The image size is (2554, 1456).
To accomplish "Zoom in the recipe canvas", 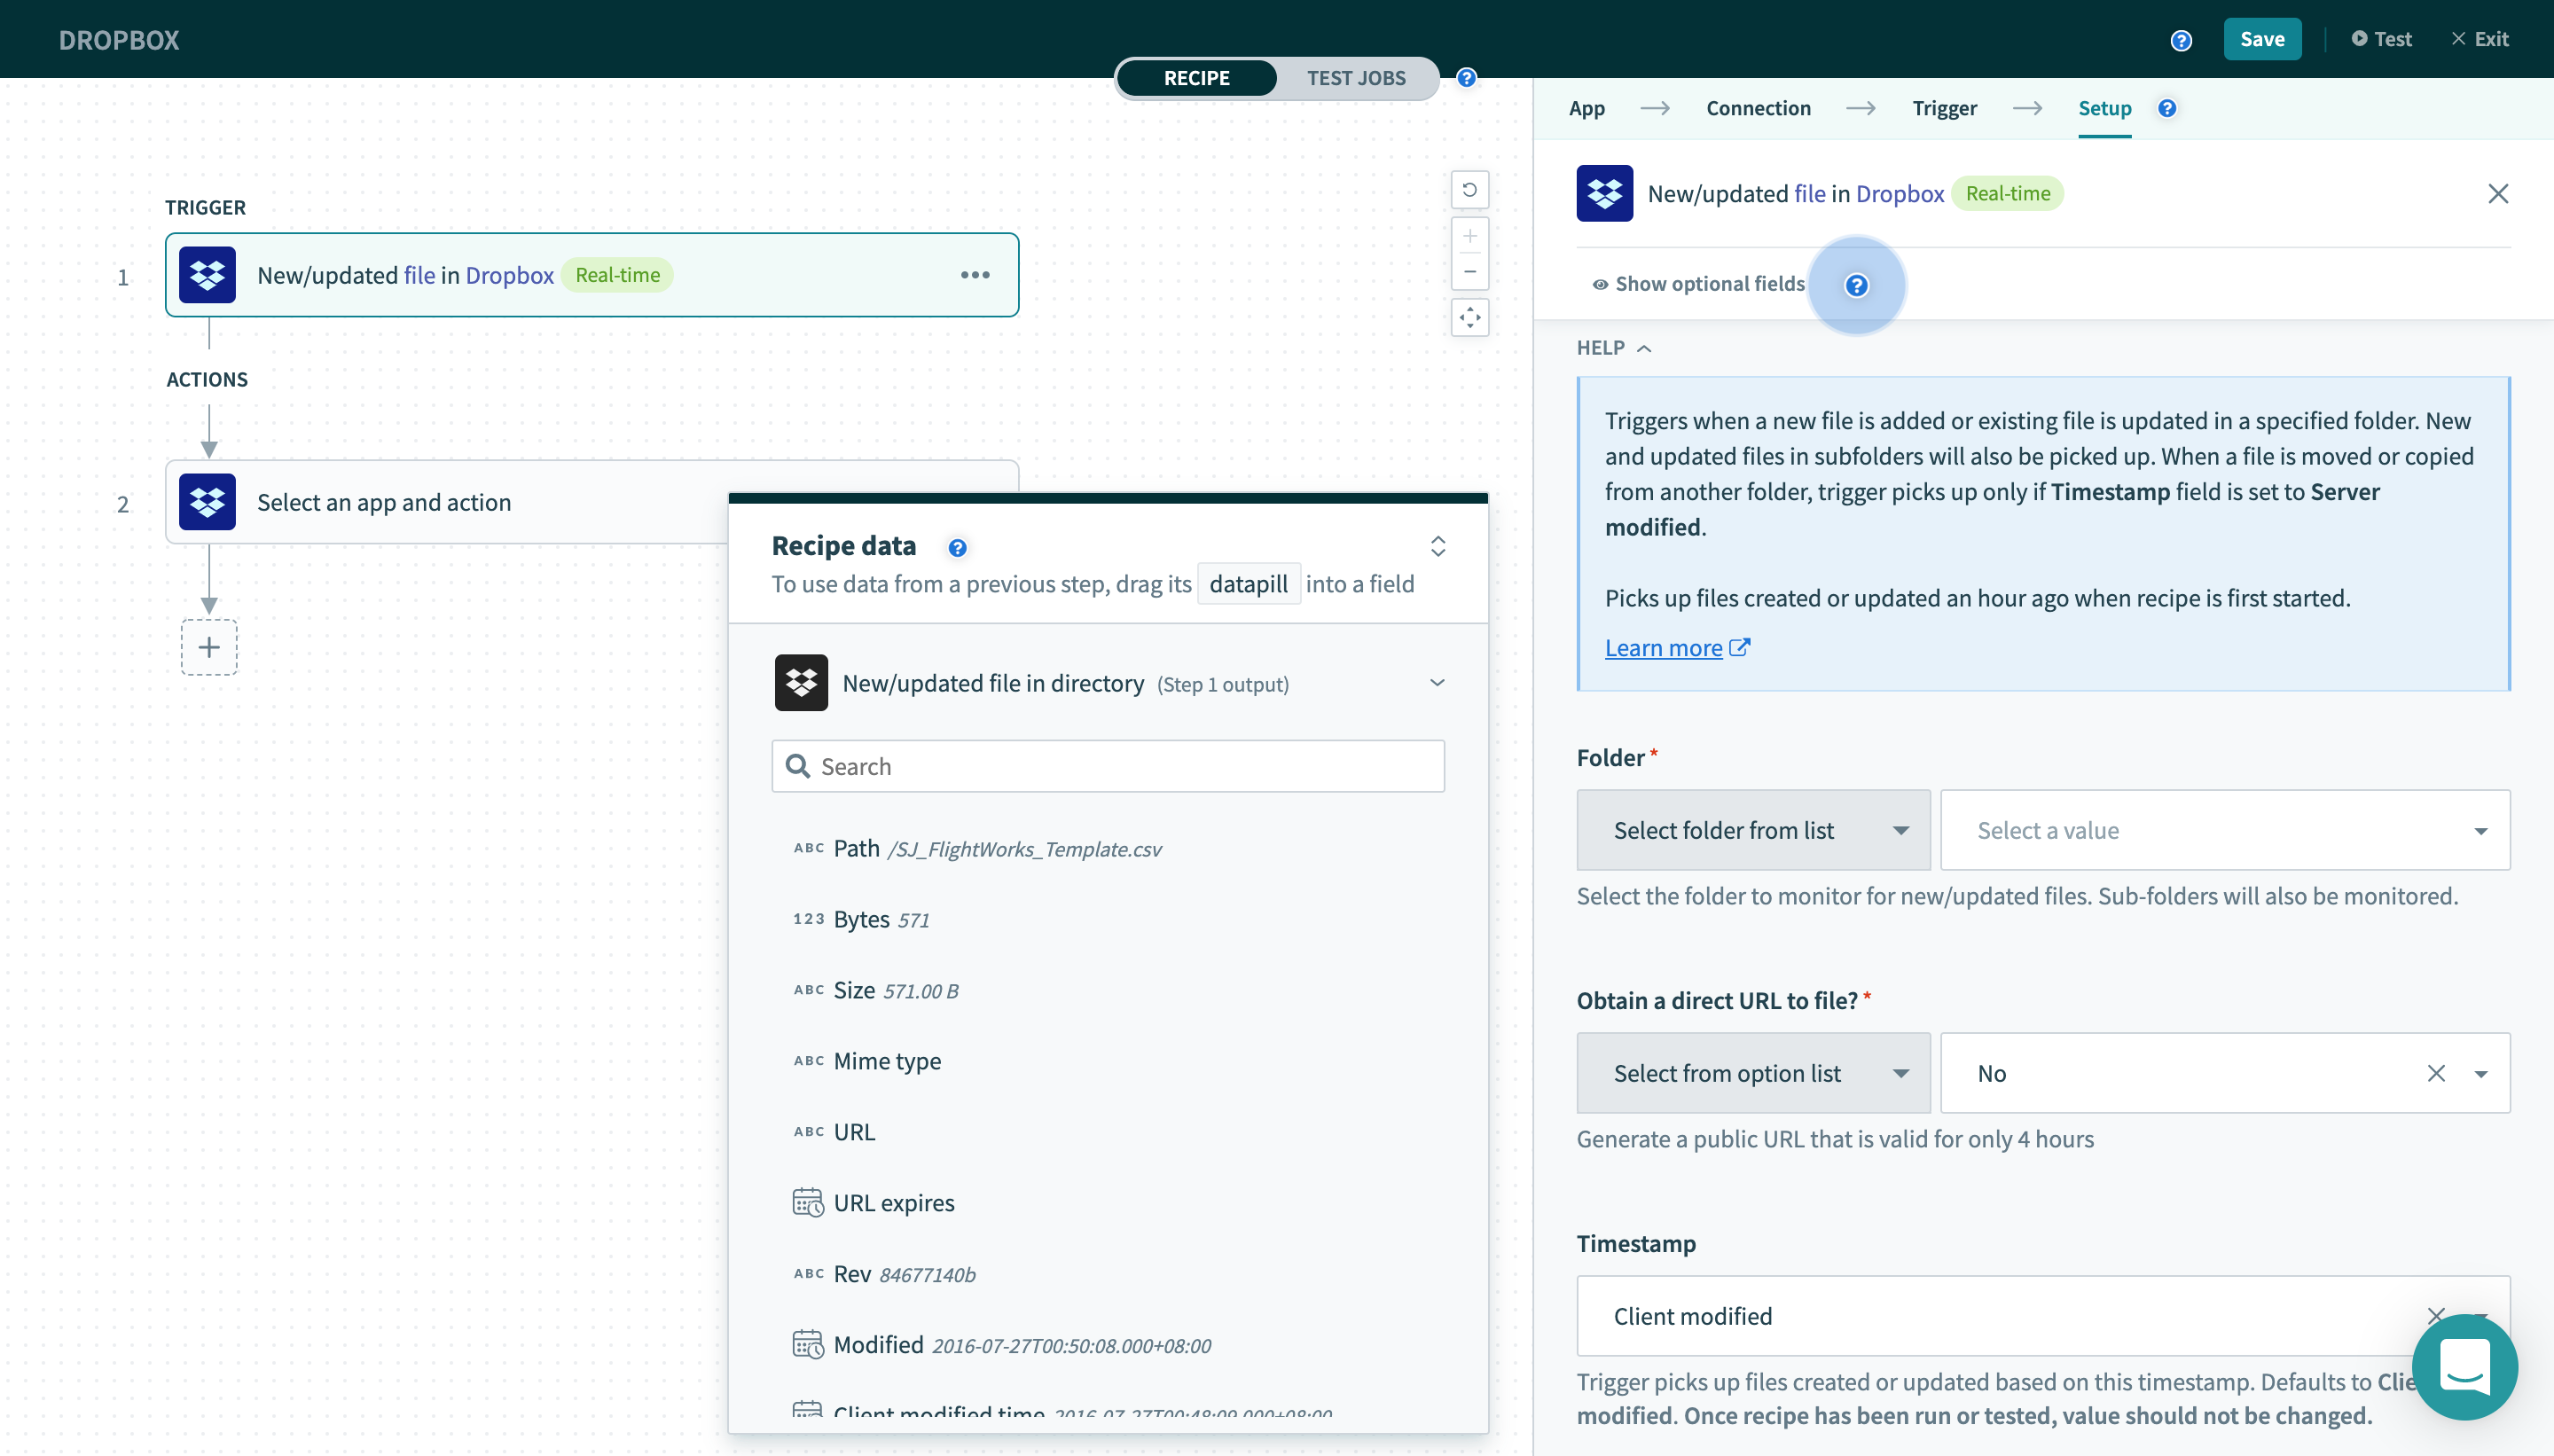I will point(1469,237).
